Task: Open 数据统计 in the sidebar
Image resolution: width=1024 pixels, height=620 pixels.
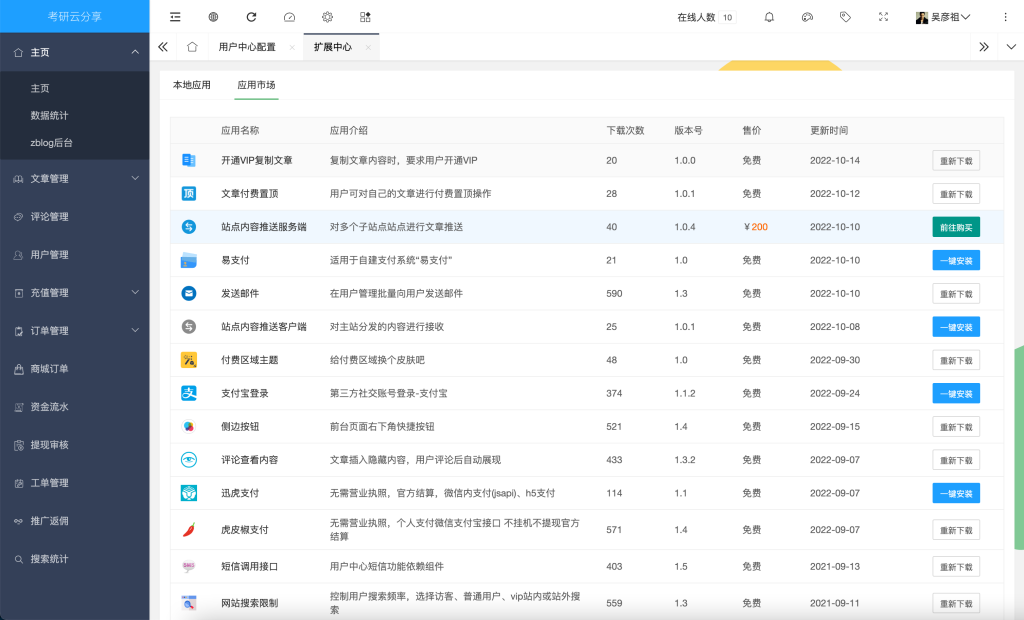Action: point(50,116)
